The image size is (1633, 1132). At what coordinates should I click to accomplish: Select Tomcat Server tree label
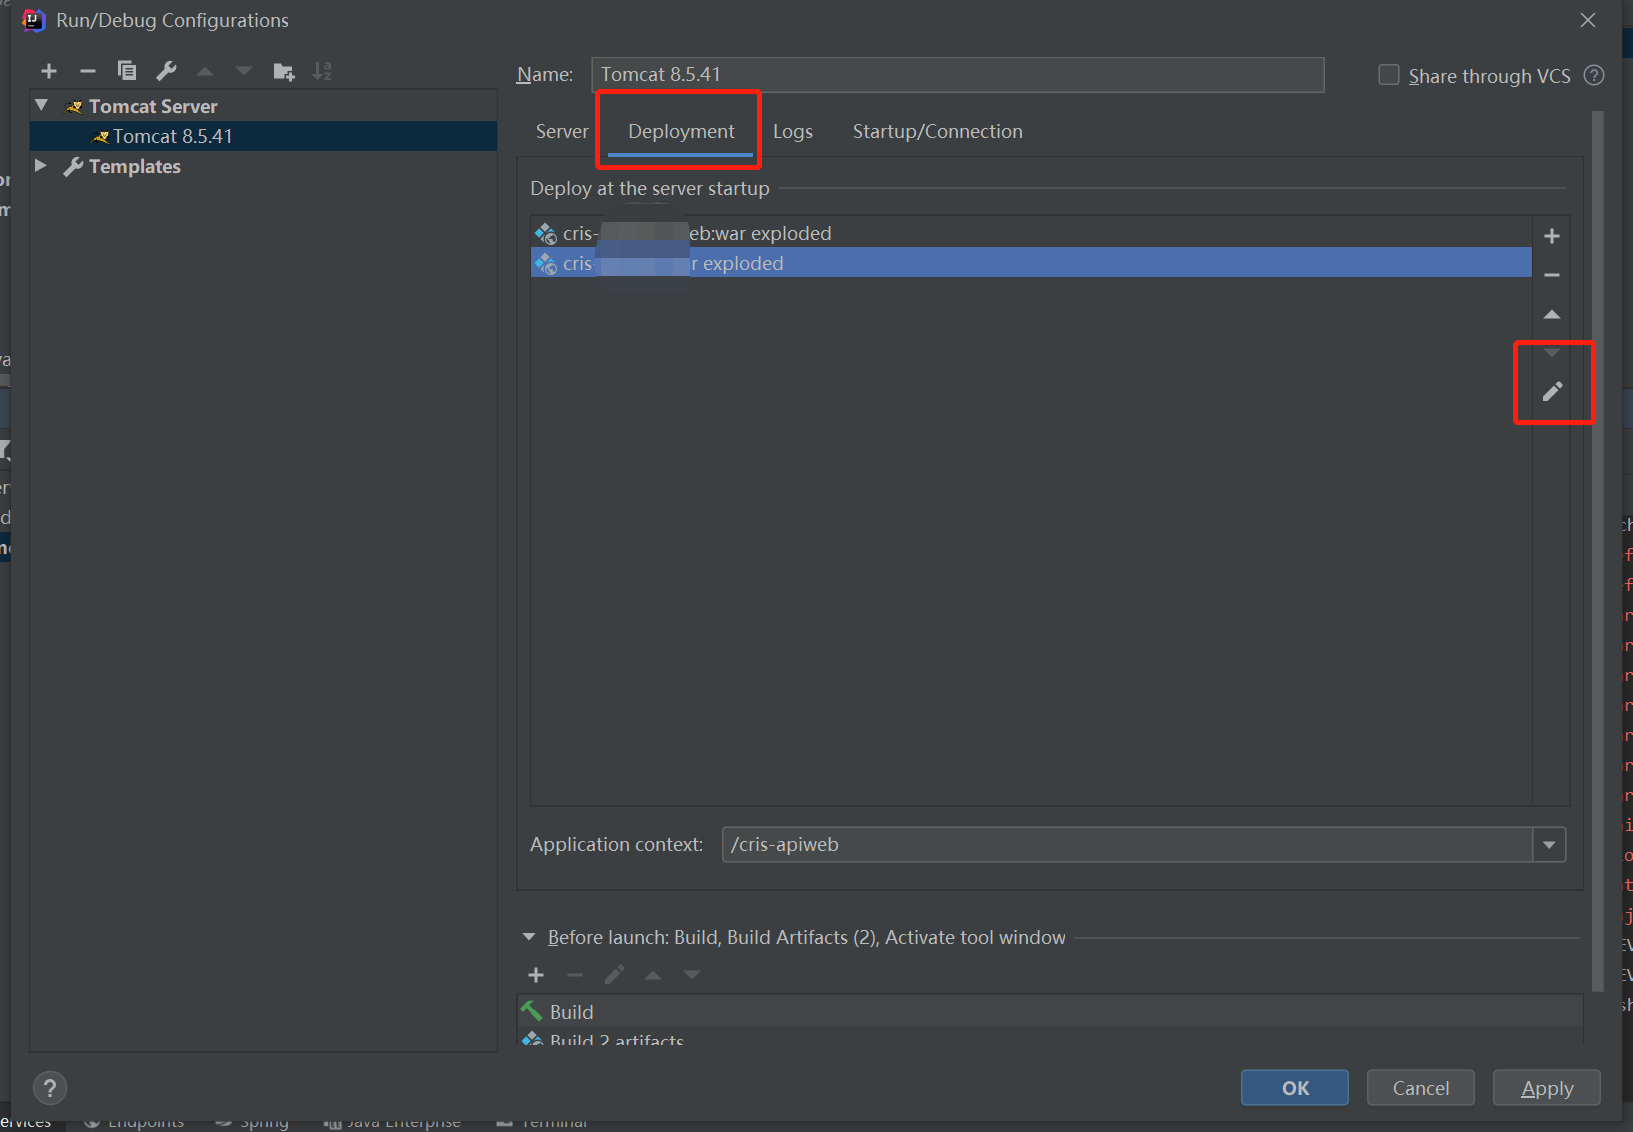[153, 106]
